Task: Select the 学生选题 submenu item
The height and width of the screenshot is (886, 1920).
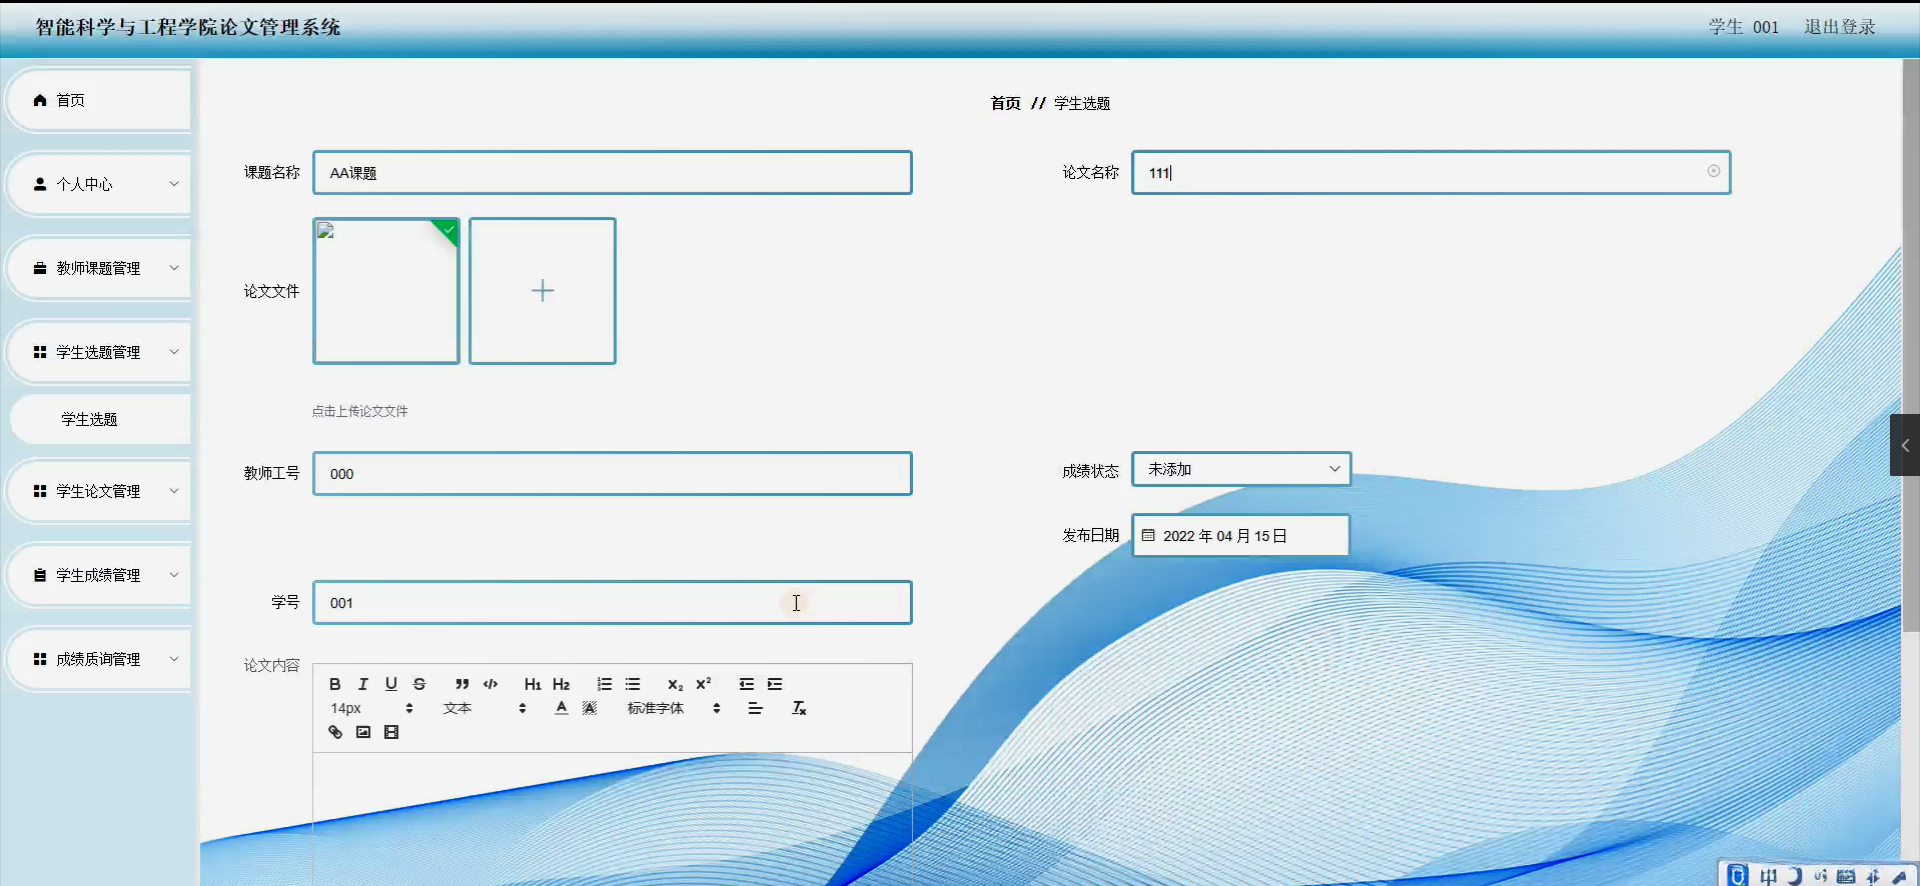Action: [100, 419]
